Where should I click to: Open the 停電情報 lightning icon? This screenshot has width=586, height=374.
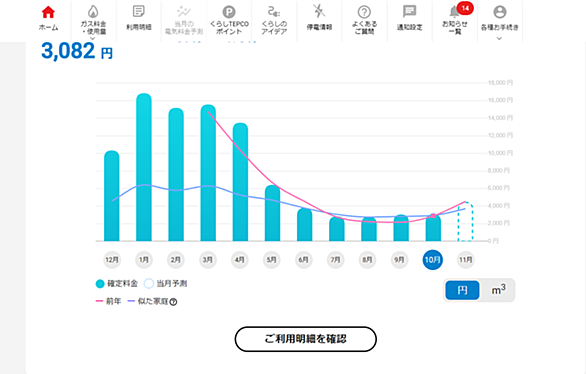[x=319, y=11]
